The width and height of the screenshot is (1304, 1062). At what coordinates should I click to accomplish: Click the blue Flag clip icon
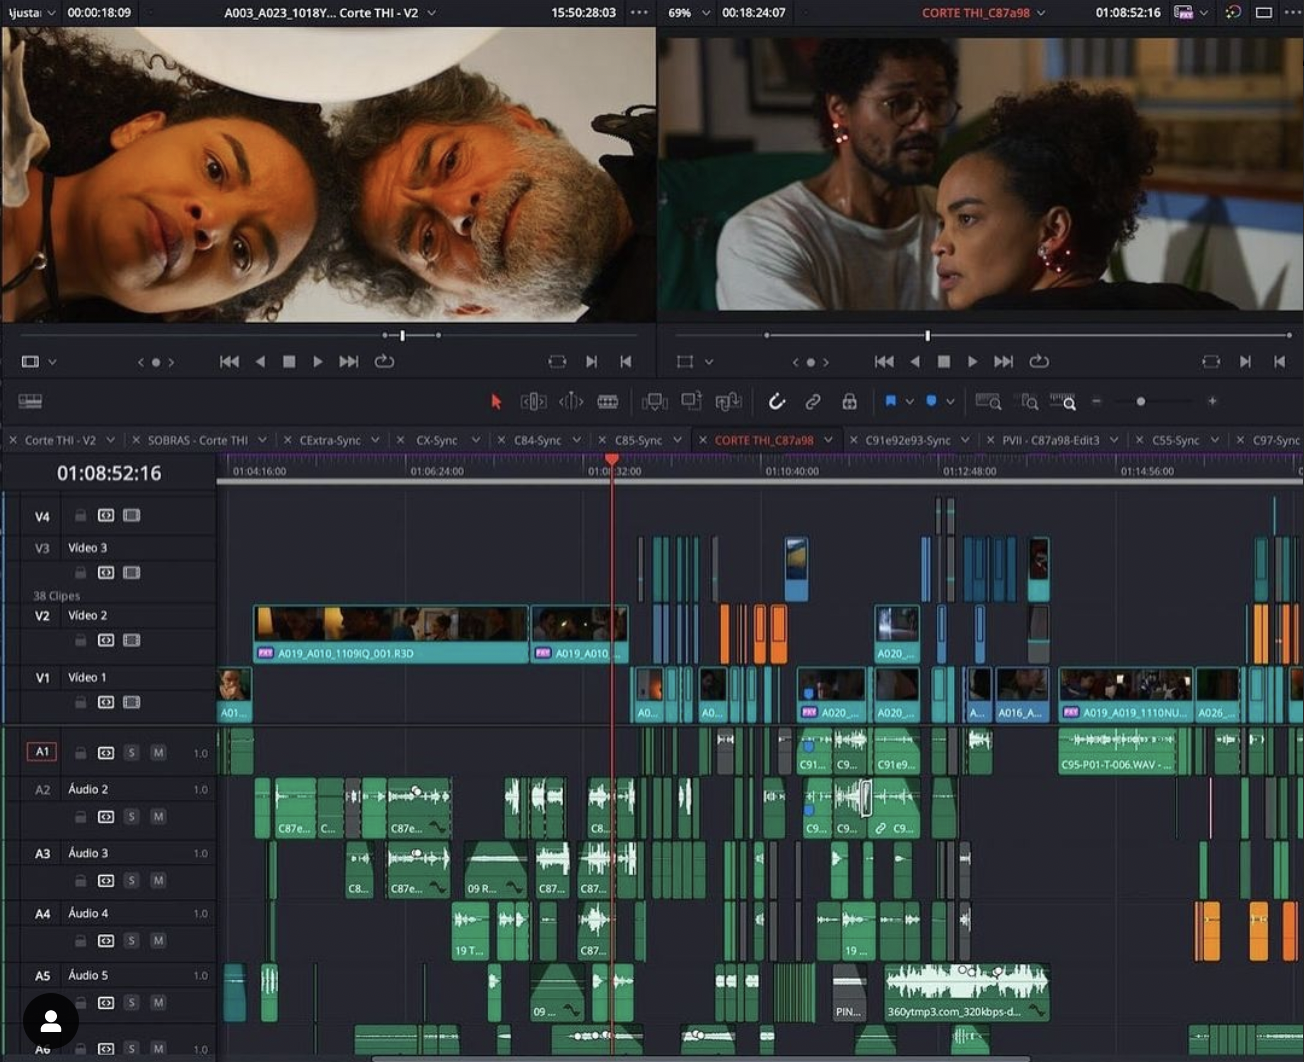click(890, 401)
